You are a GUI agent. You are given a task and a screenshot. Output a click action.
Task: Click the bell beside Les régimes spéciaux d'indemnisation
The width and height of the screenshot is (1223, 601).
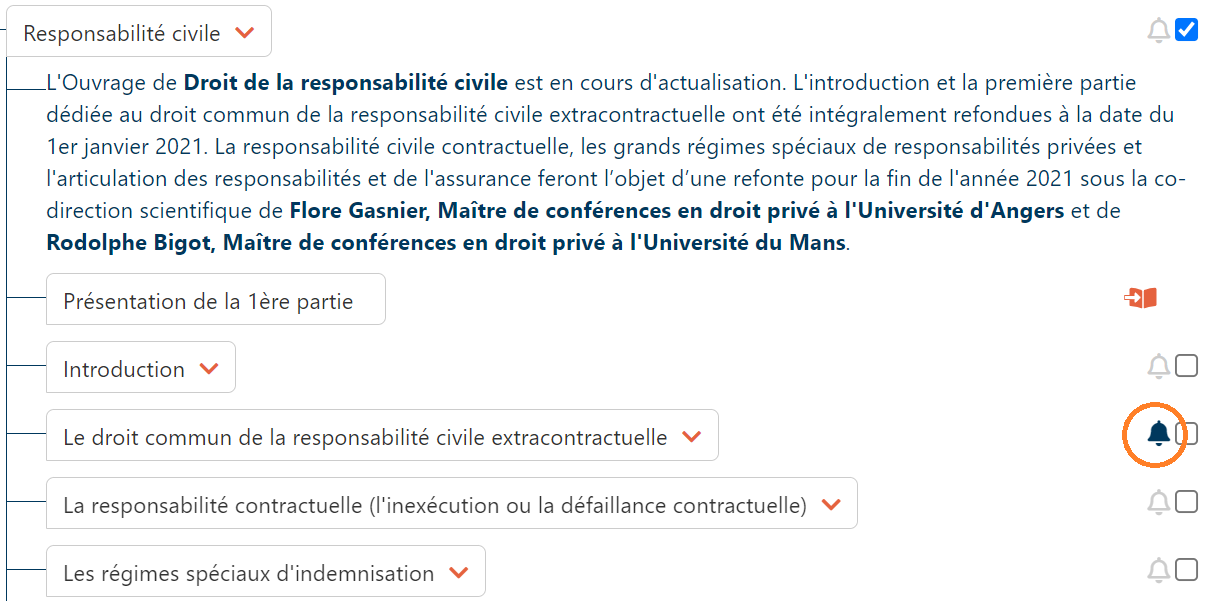coord(1158,570)
